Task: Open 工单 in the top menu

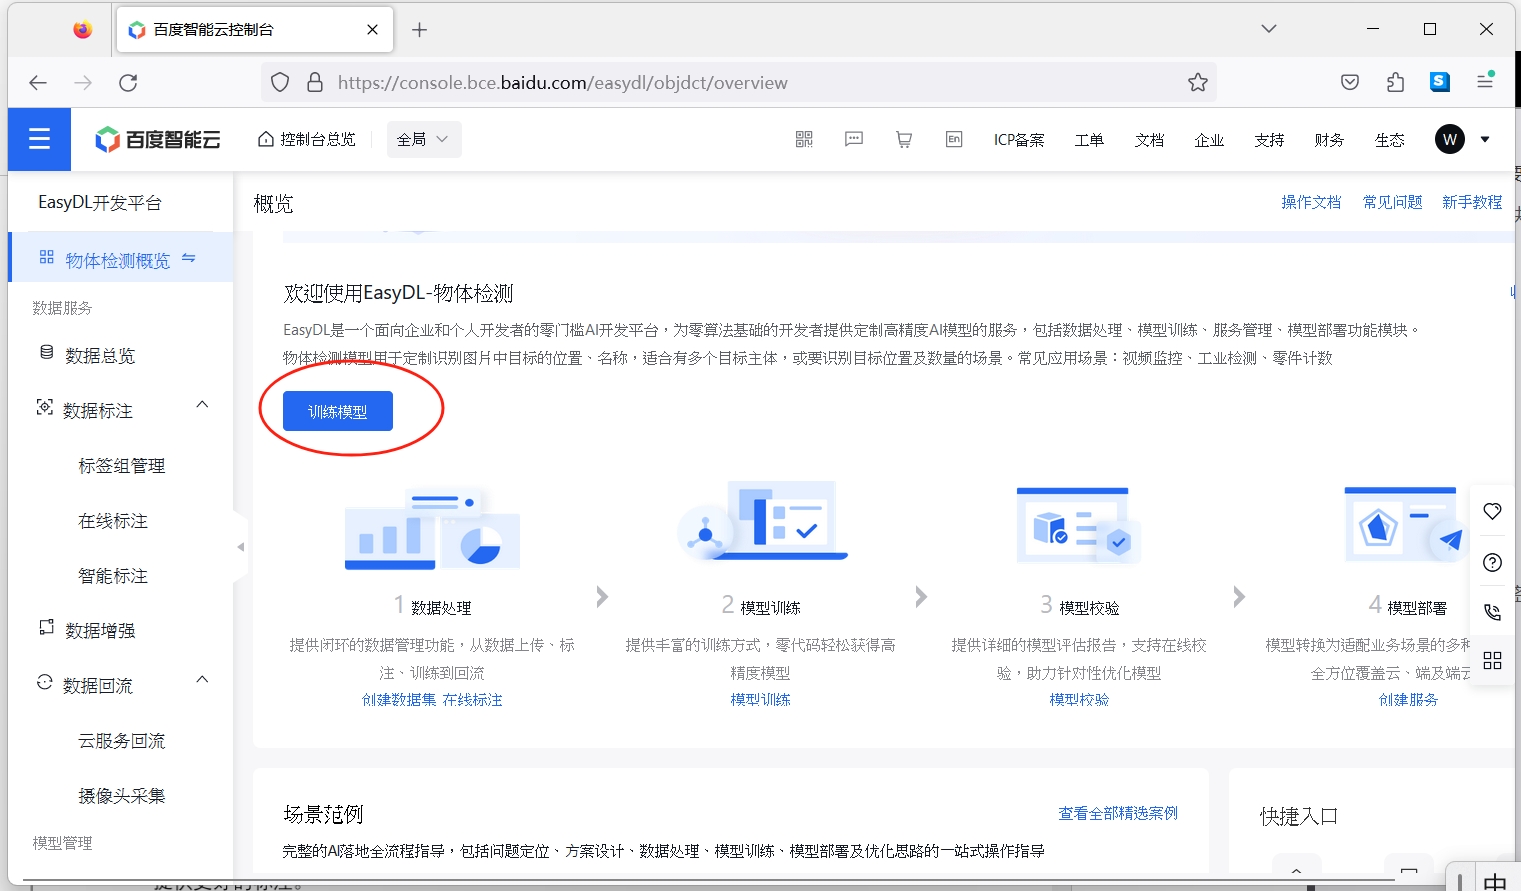Action: (x=1089, y=140)
